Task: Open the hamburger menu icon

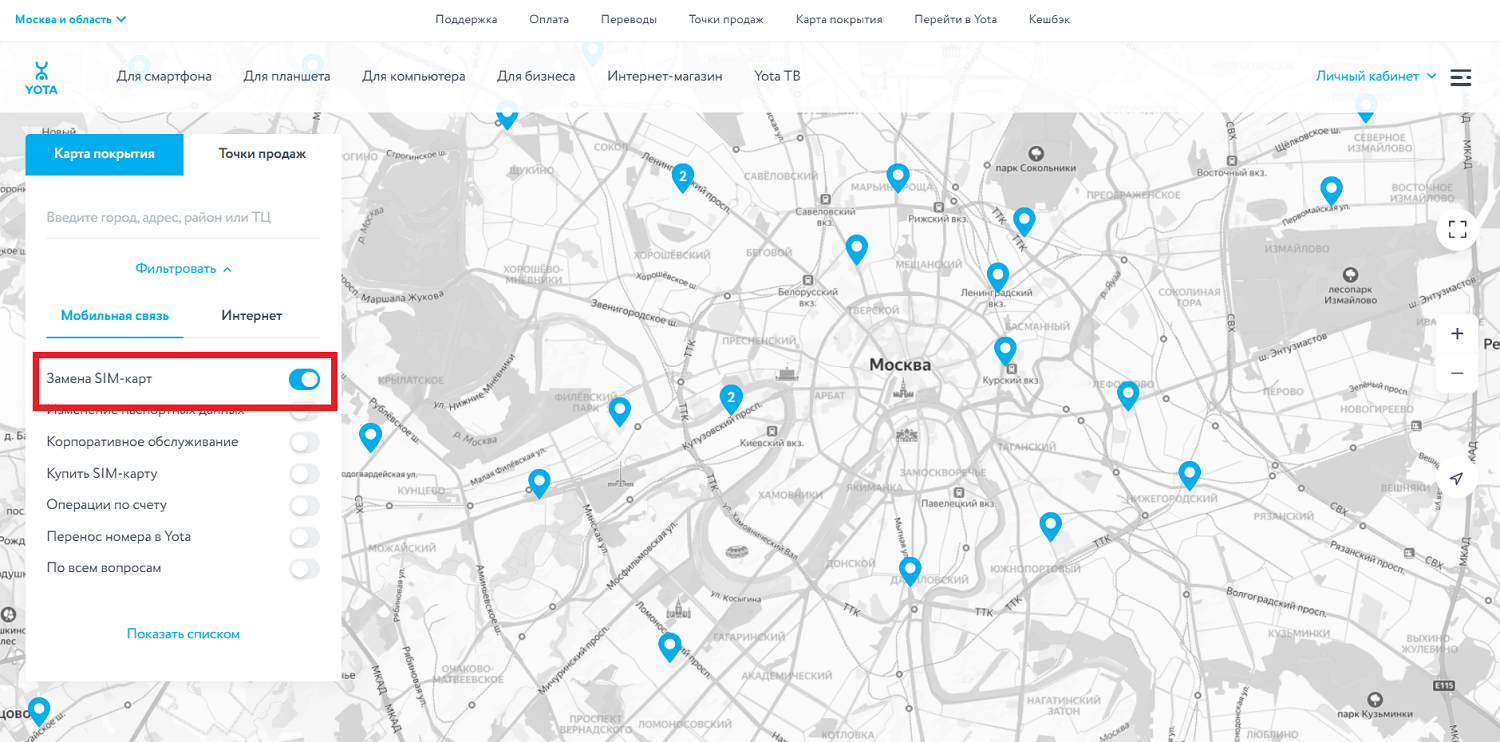Action: [1461, 77]
